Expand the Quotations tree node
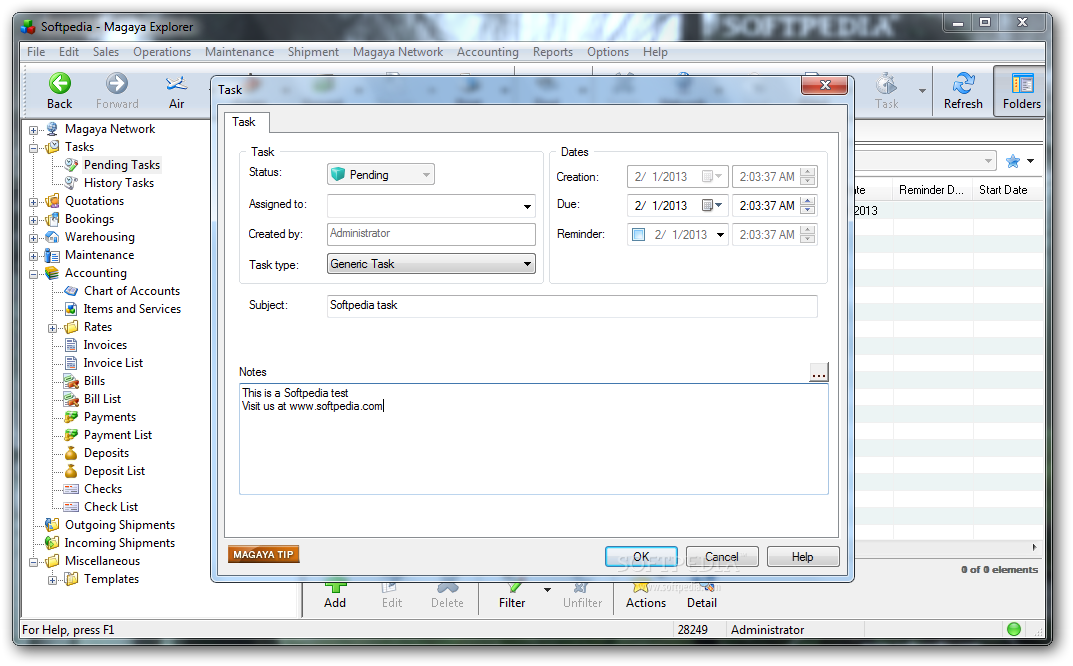The image size is (1073, 666). coord(33,202)
